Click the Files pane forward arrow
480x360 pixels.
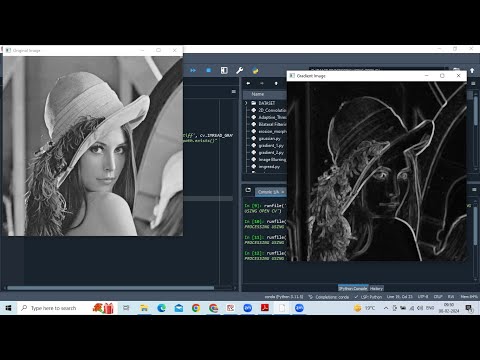click(x=262, y=83)
